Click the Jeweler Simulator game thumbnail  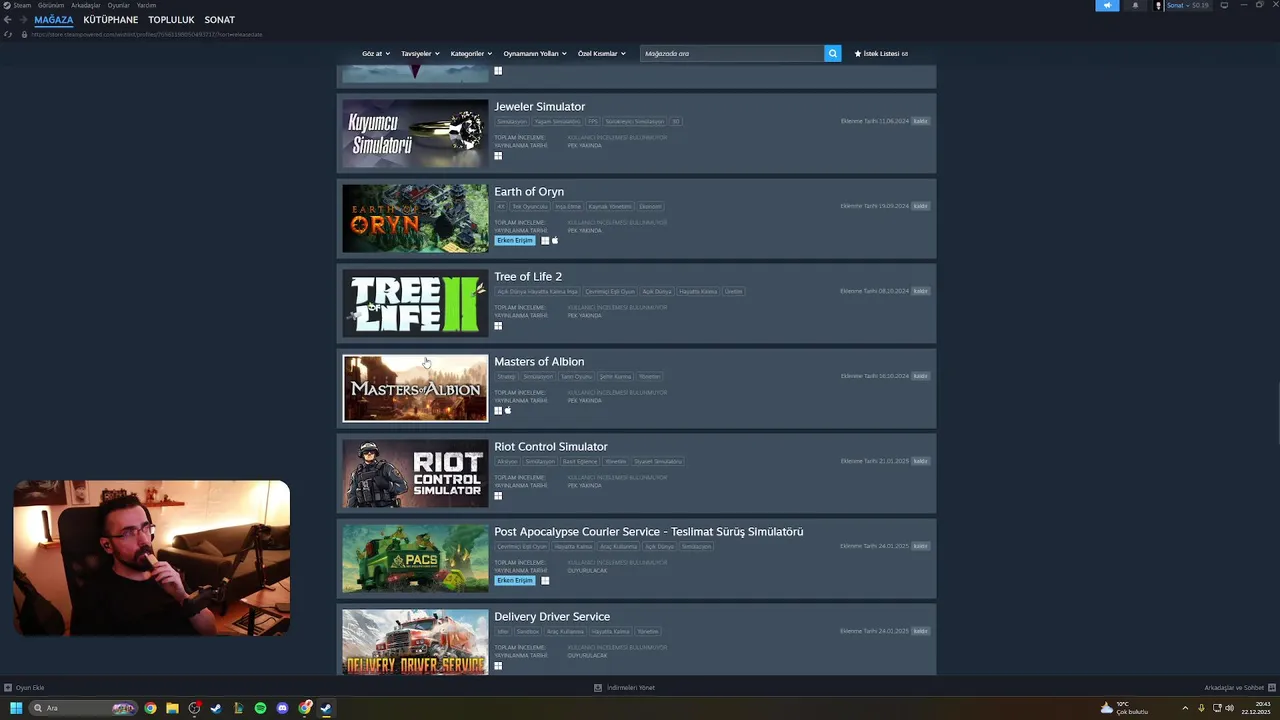pyautogui.click(x=415, y=133)
